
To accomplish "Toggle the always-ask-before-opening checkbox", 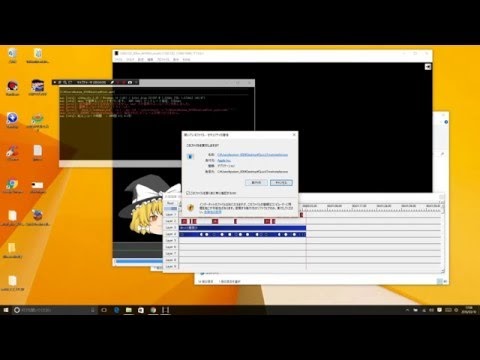I will [x=188, y=193].
